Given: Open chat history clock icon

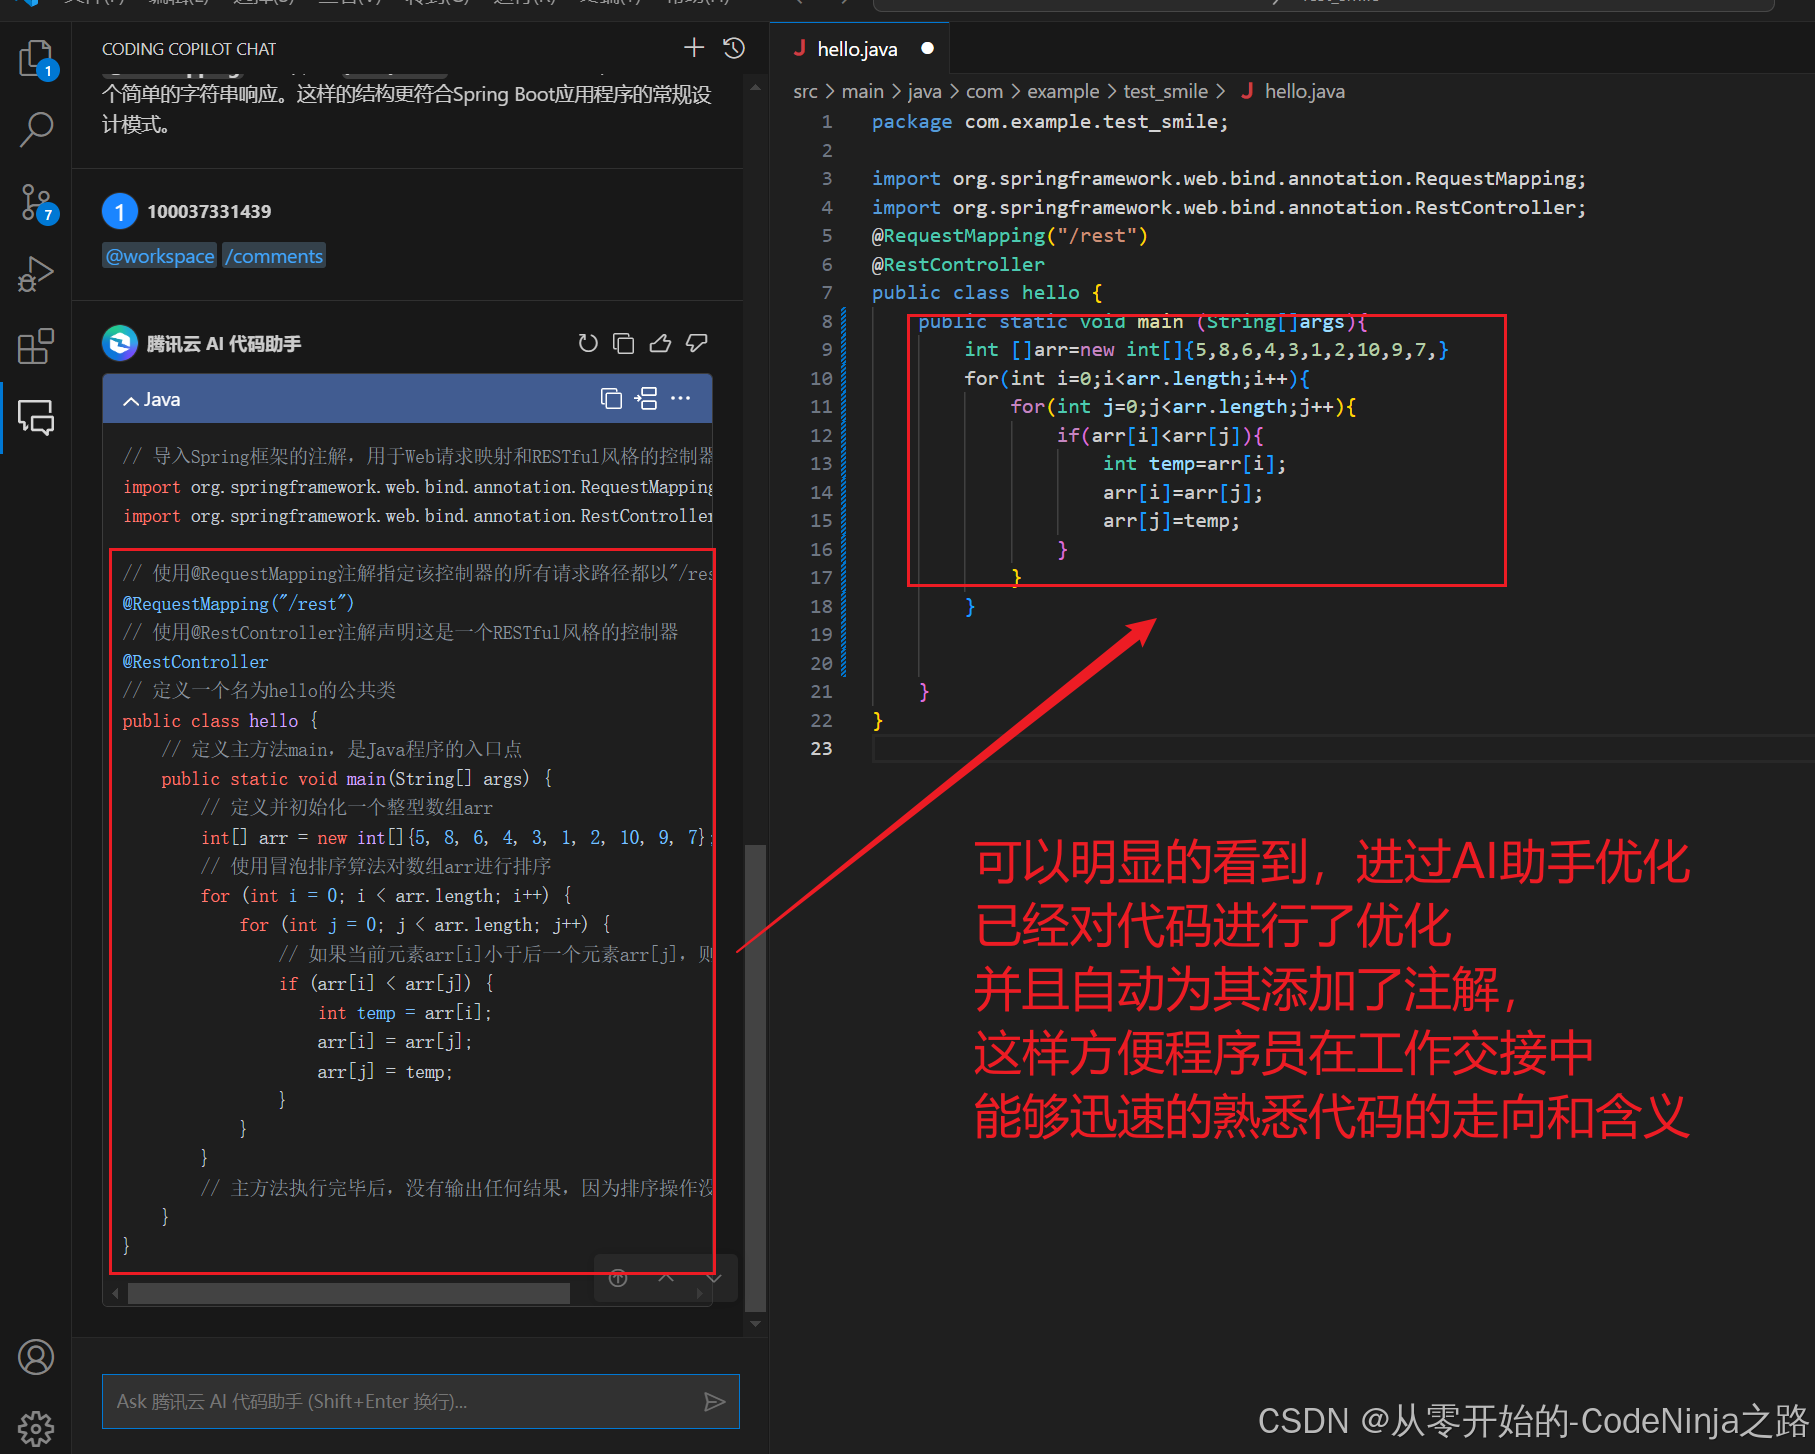Looking at the screenshot, I should click(x=734, y=48).
